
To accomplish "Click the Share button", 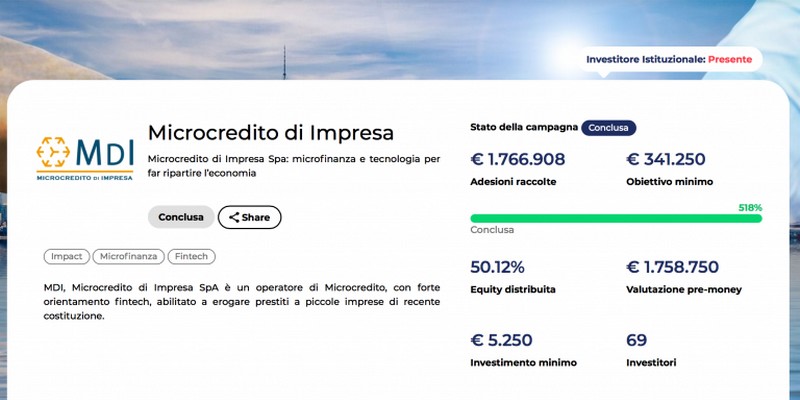I will (x=249, y=217).
